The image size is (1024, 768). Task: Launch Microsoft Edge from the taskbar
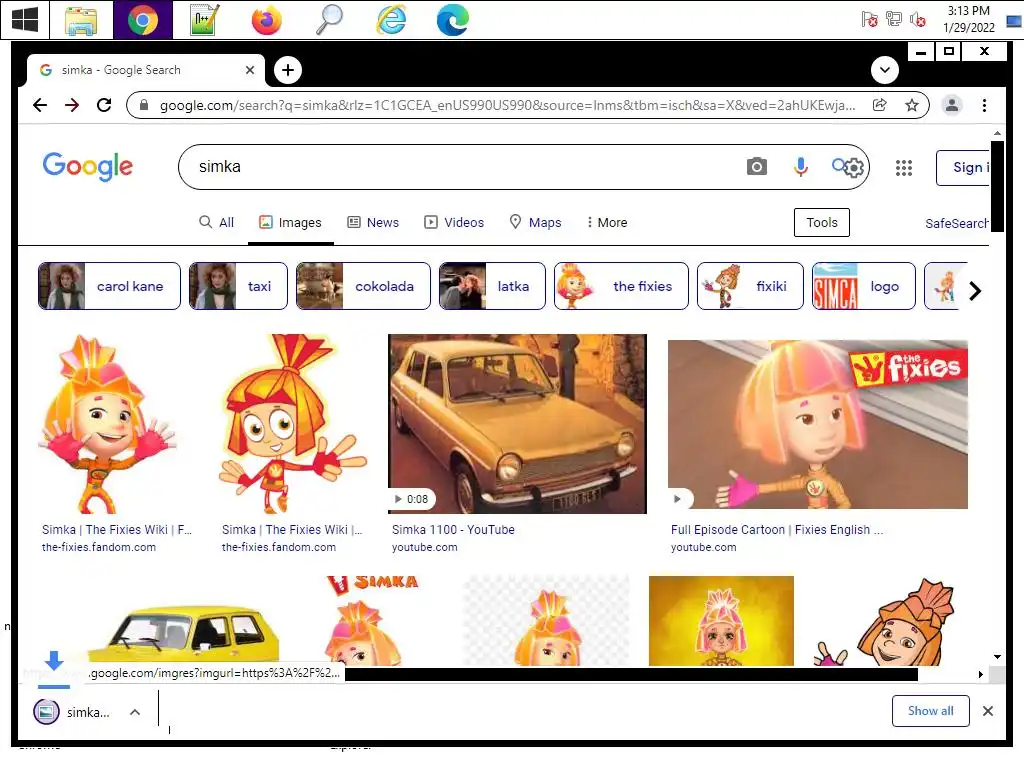tap(453, 20)
